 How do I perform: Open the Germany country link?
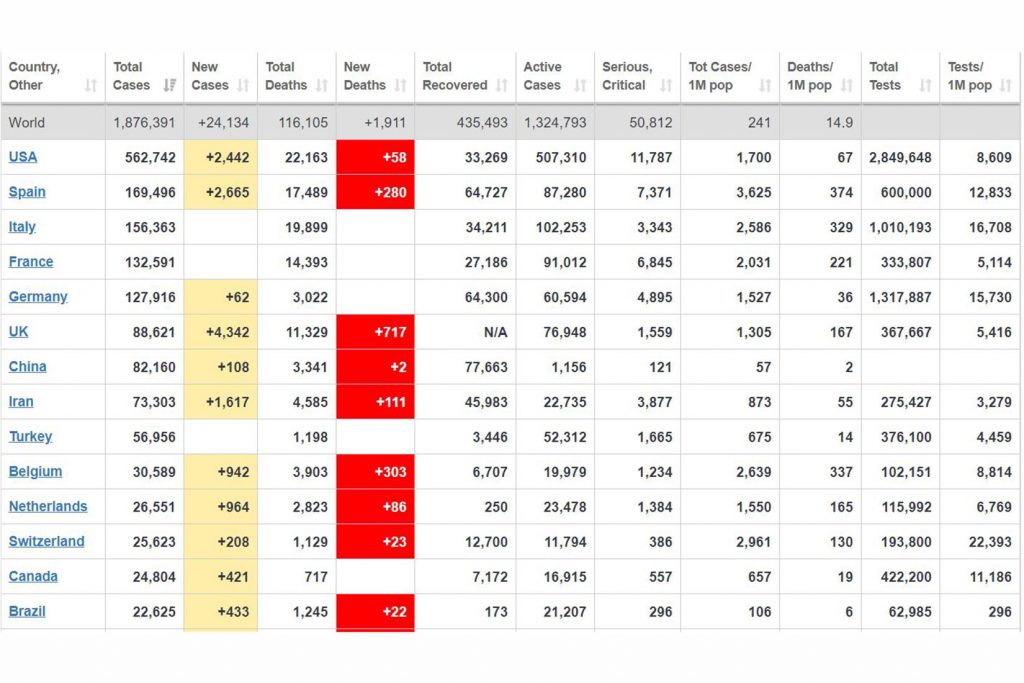pos(38,296)
